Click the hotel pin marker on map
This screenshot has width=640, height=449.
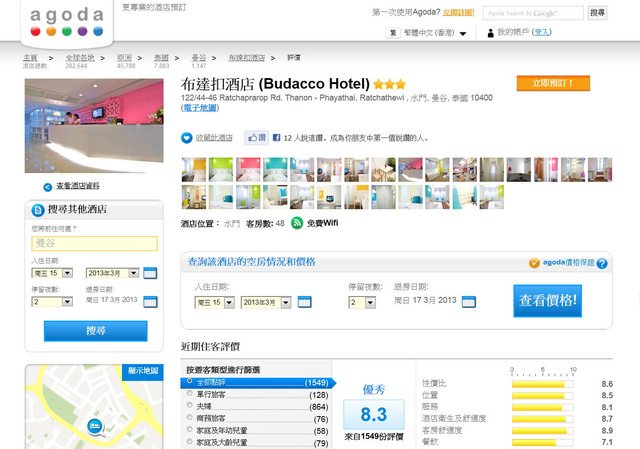tap(96, 427)
